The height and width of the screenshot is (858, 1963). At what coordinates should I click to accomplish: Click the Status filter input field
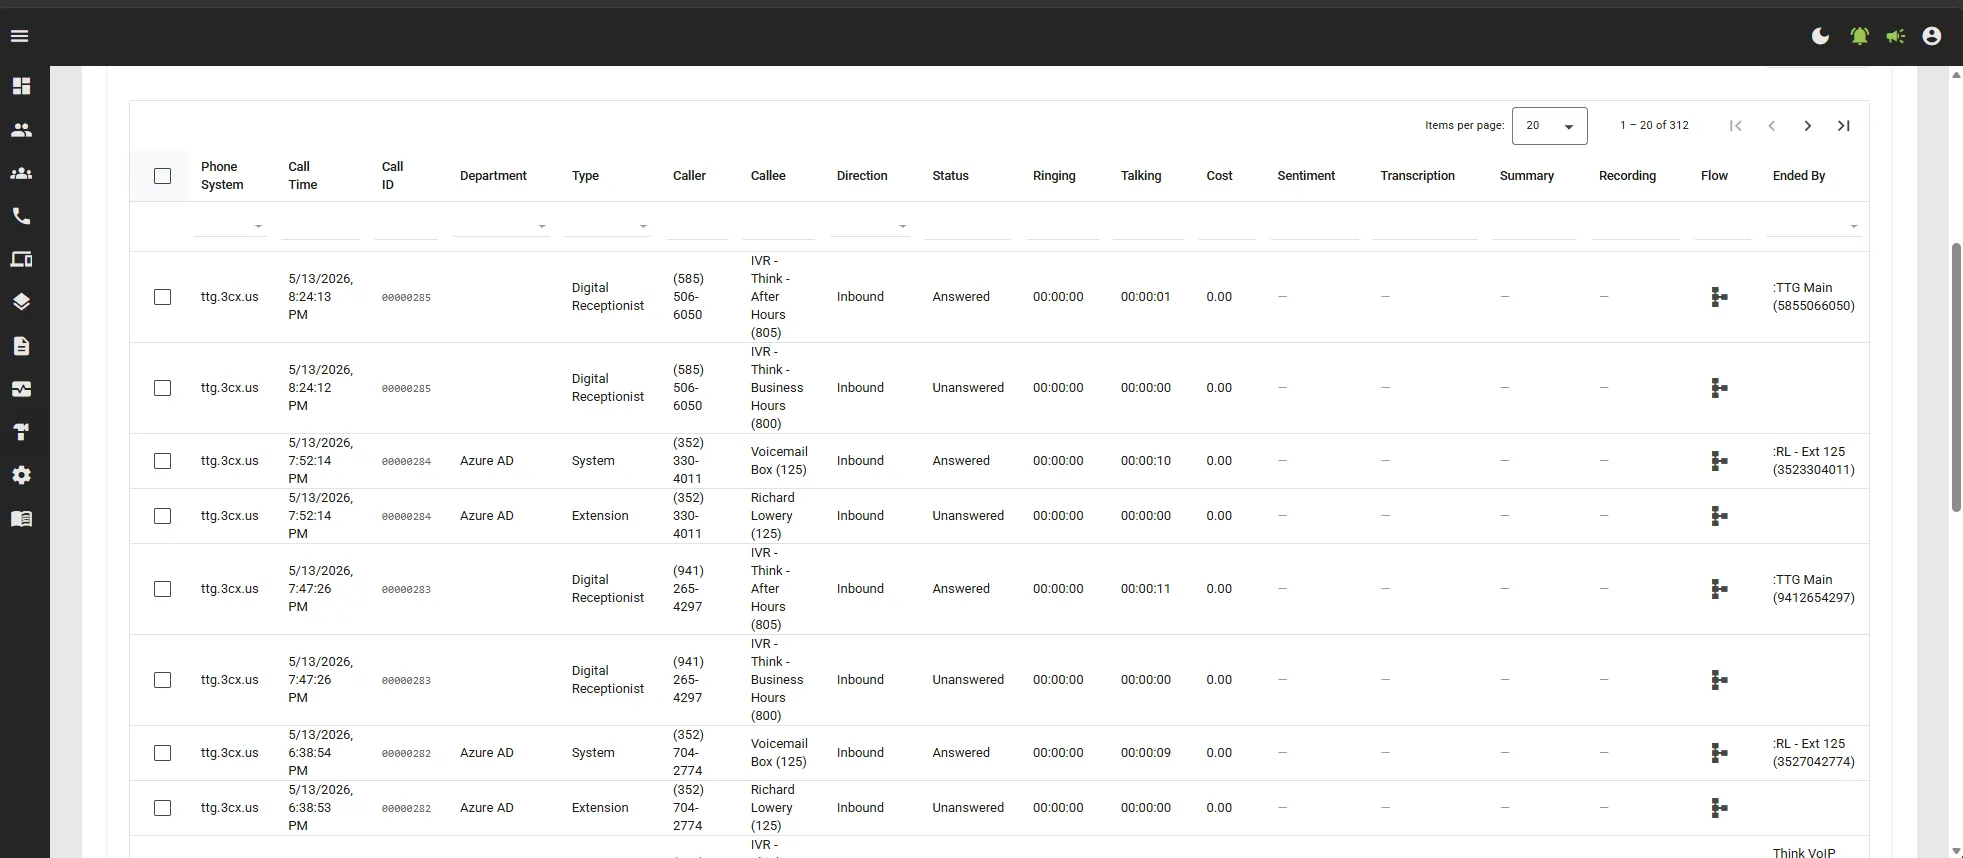click(968, 227)
